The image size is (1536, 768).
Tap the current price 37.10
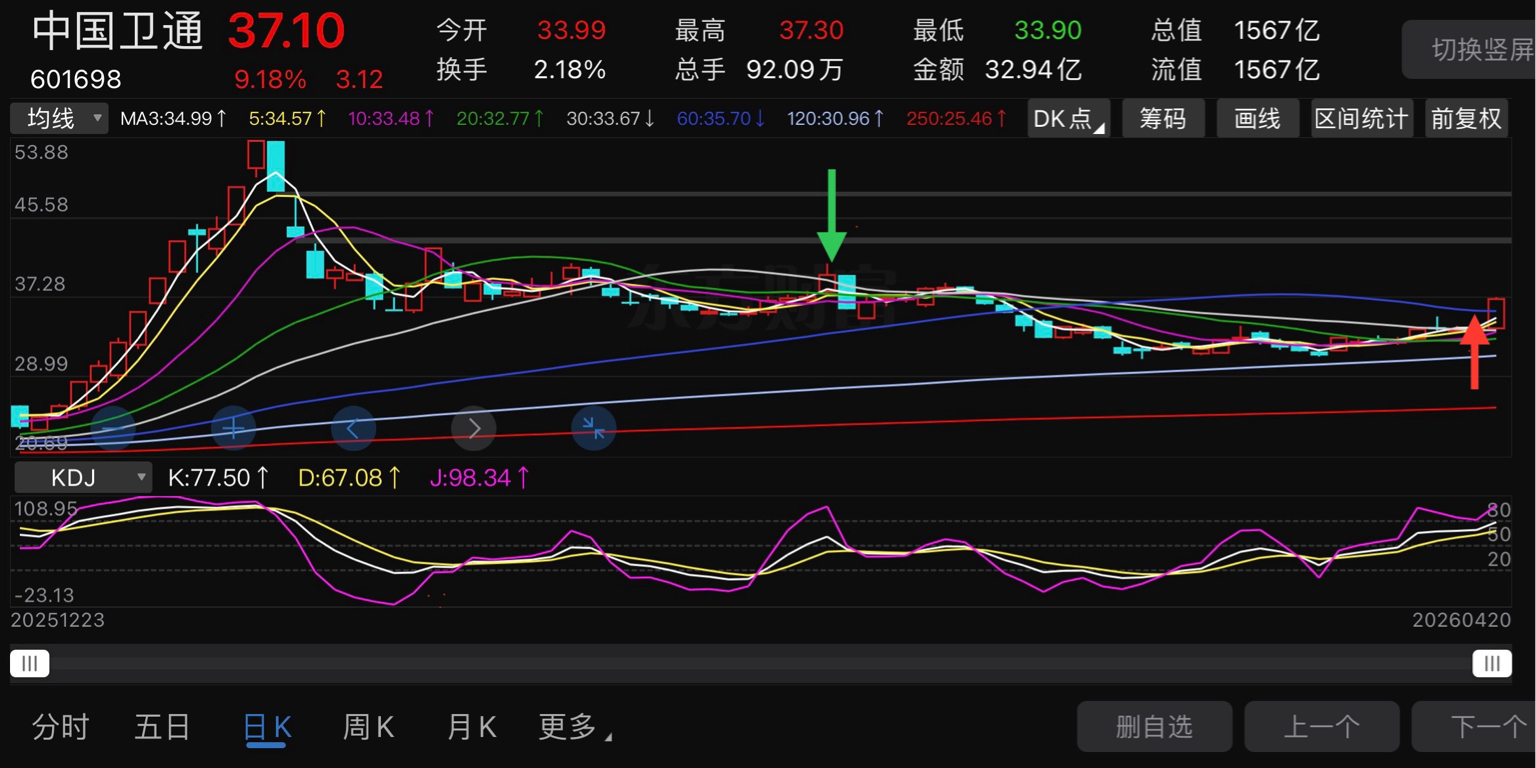click(x=286, y=31)
